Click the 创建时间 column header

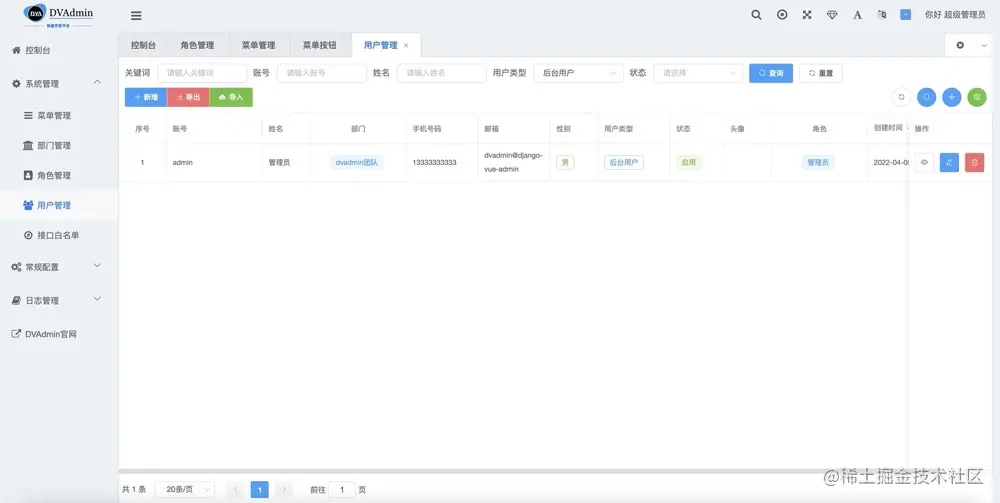(x=888, y=128)
